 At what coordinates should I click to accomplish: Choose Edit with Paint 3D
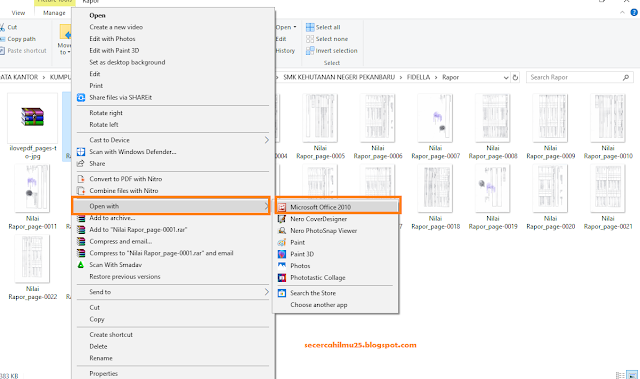(x=114, y=51)
